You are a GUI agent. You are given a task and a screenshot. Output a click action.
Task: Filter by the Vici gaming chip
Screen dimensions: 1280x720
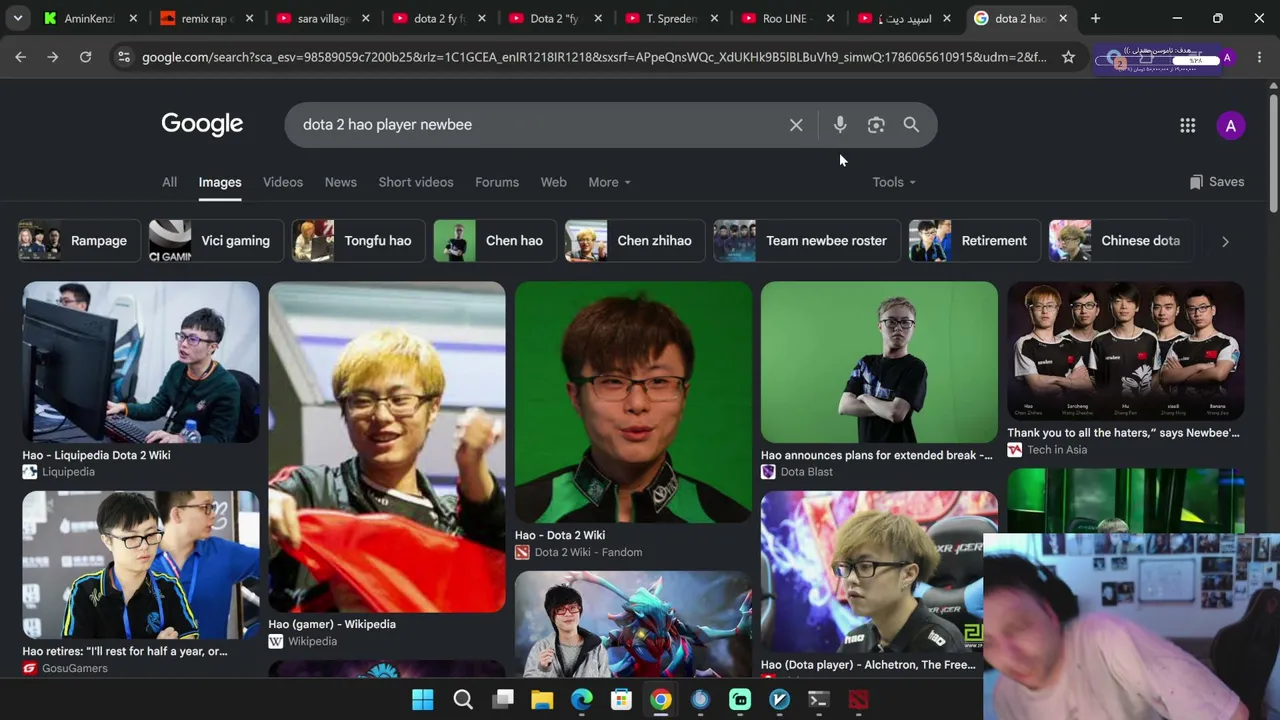(215, 241)
